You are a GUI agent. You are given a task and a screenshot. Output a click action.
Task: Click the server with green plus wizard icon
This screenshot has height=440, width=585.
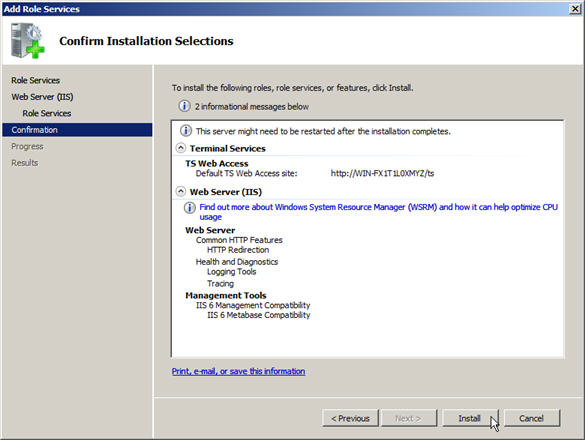pos(28,40)
